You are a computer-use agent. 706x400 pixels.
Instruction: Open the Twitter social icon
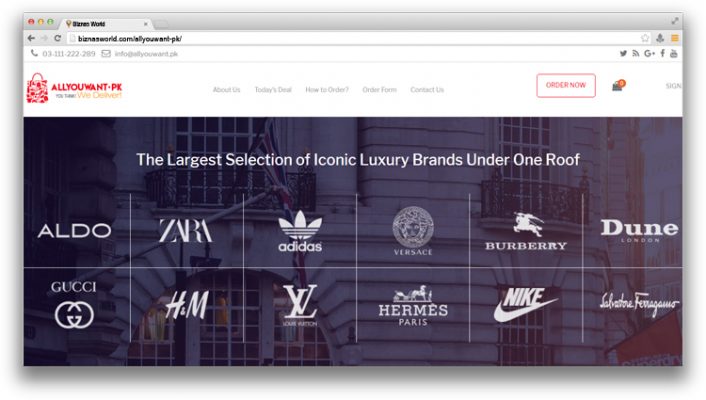click(623, 53)
